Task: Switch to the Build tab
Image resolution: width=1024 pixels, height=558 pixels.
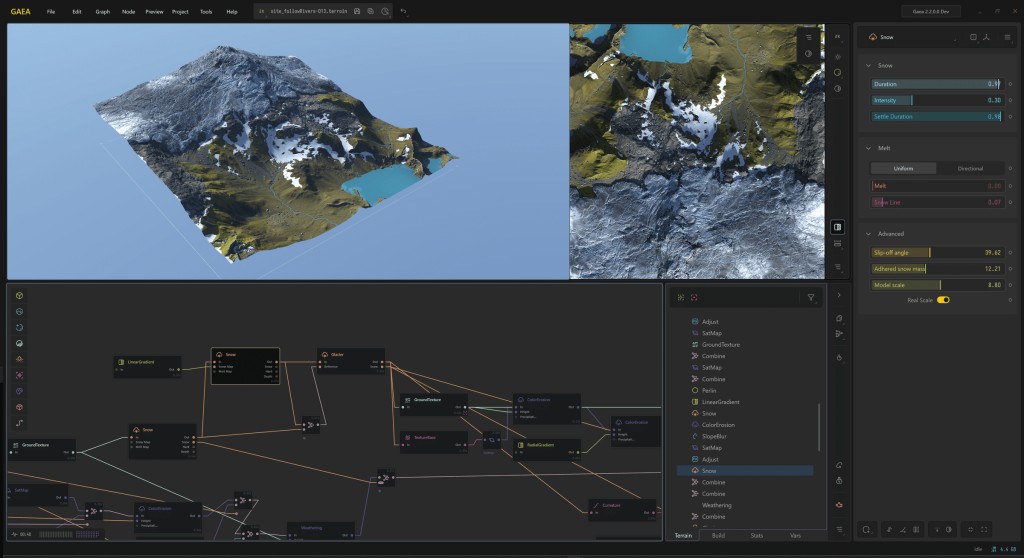Action: [718, 535]
